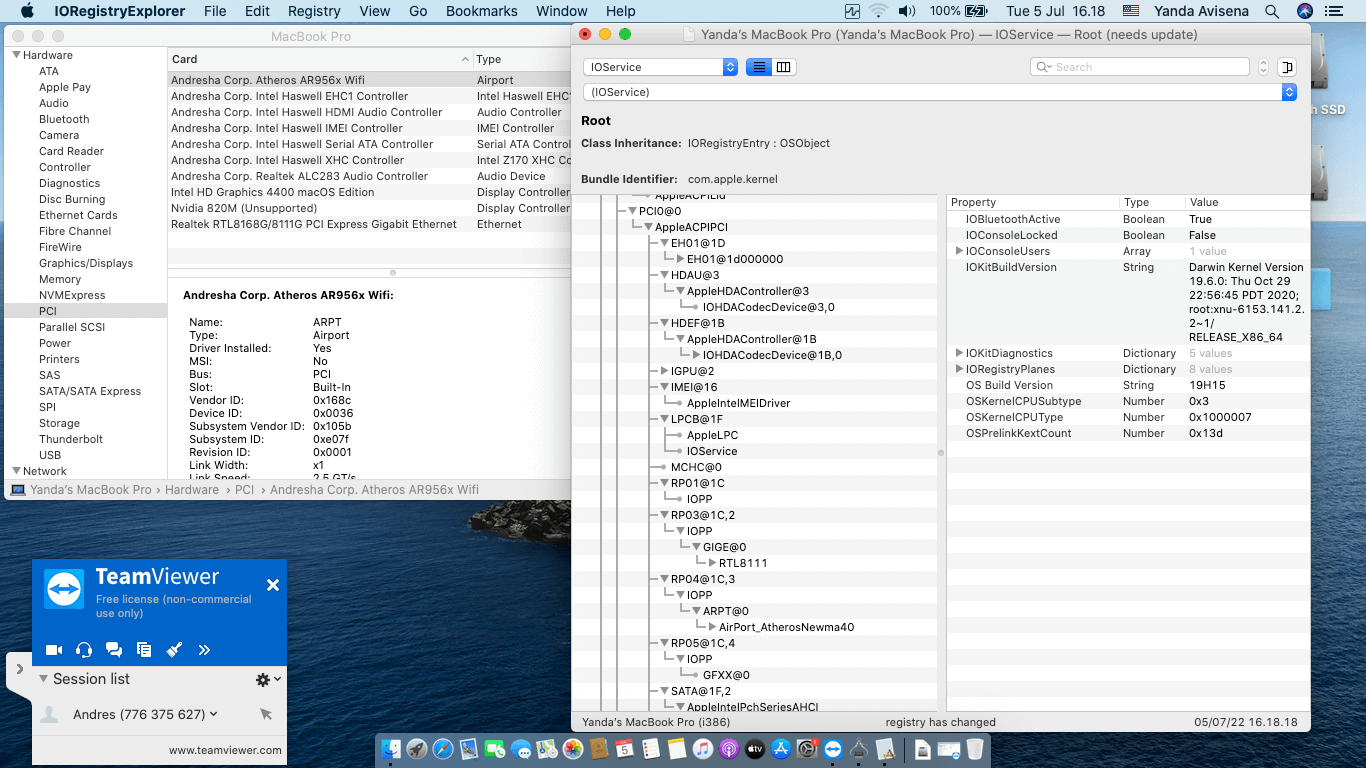This screenshot has height=768, width=1366.
Task: Click the search stepper arrows
Action: tap(1263, 67)
